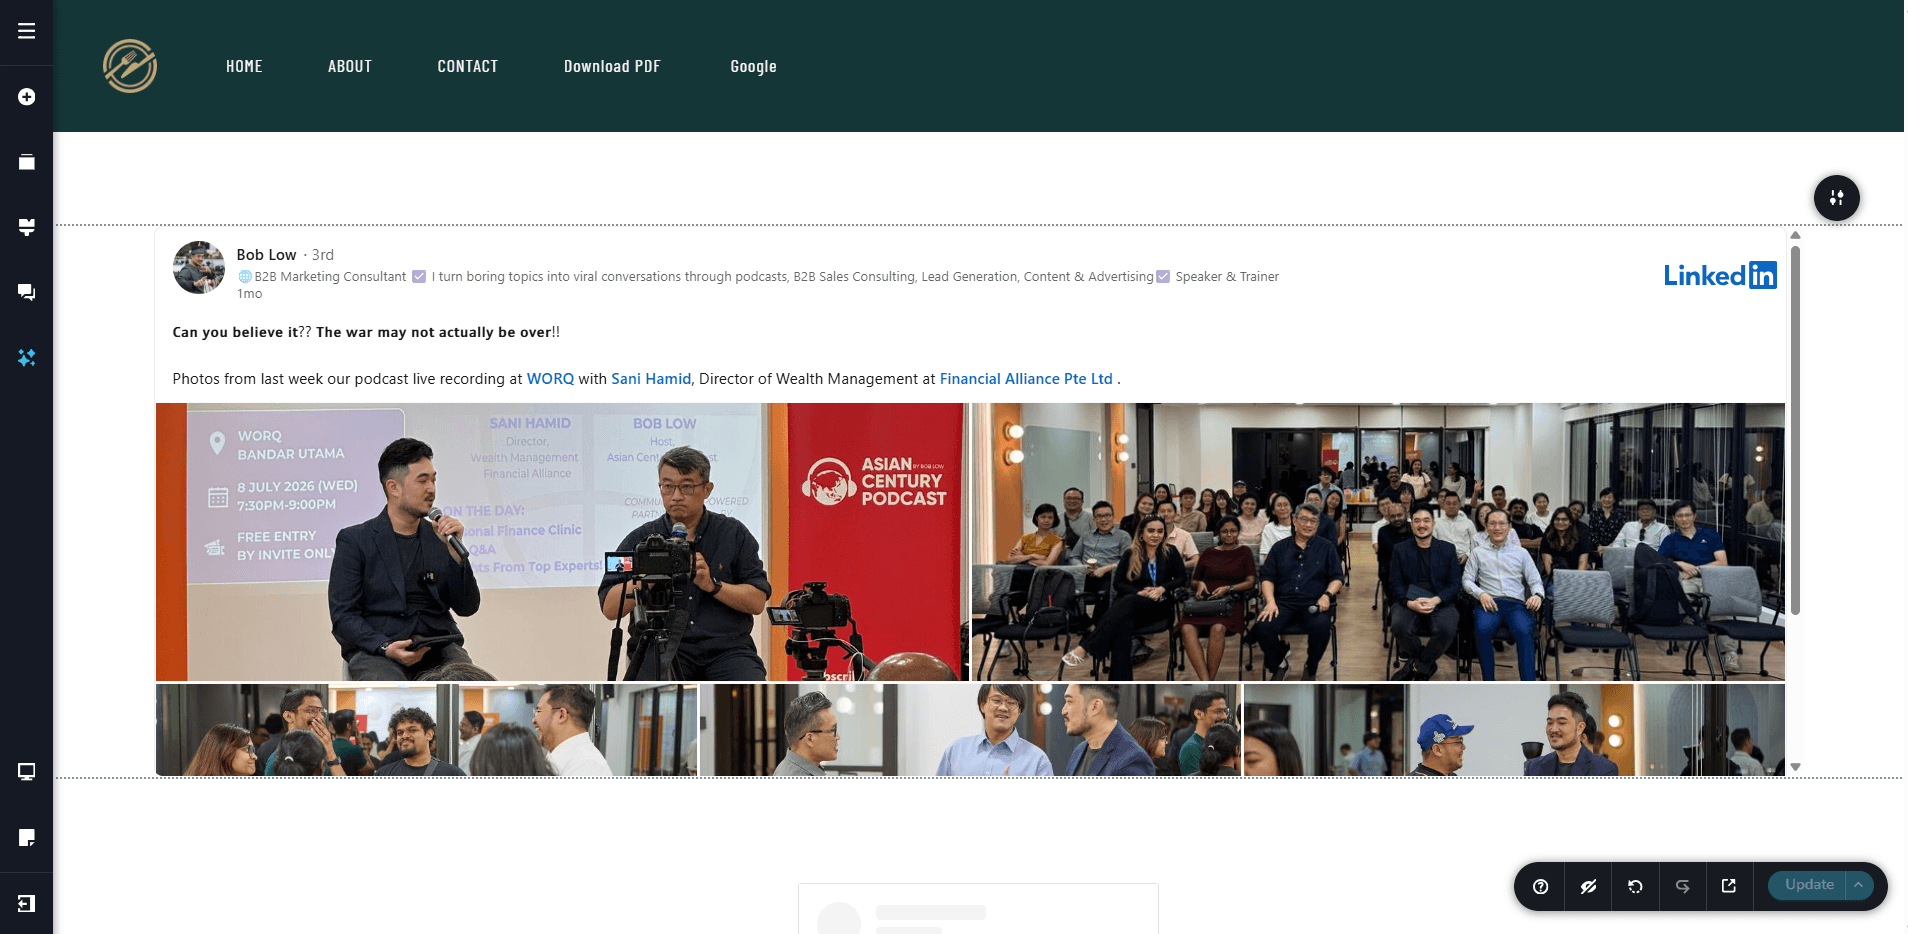Open the section settings round button
Screen dimensions: 1908x934
[x=1836, y=198]
